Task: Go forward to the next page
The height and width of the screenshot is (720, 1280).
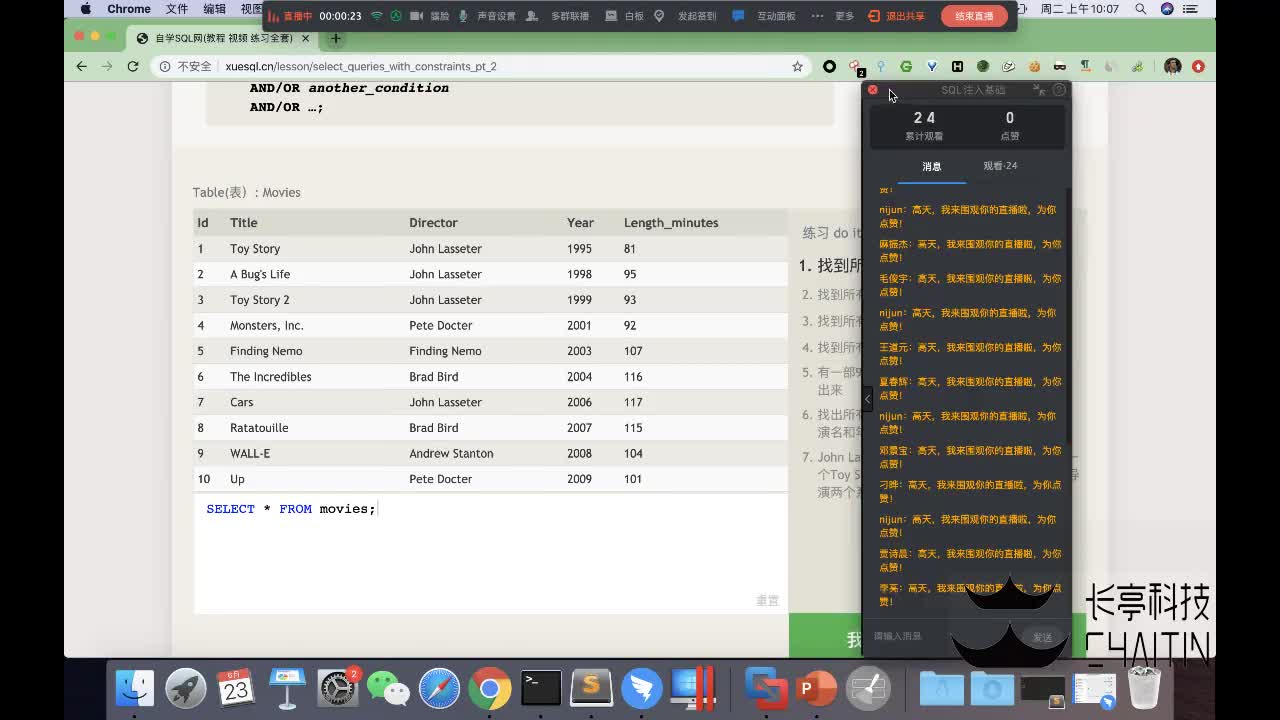Action: [x=108, y=66]
